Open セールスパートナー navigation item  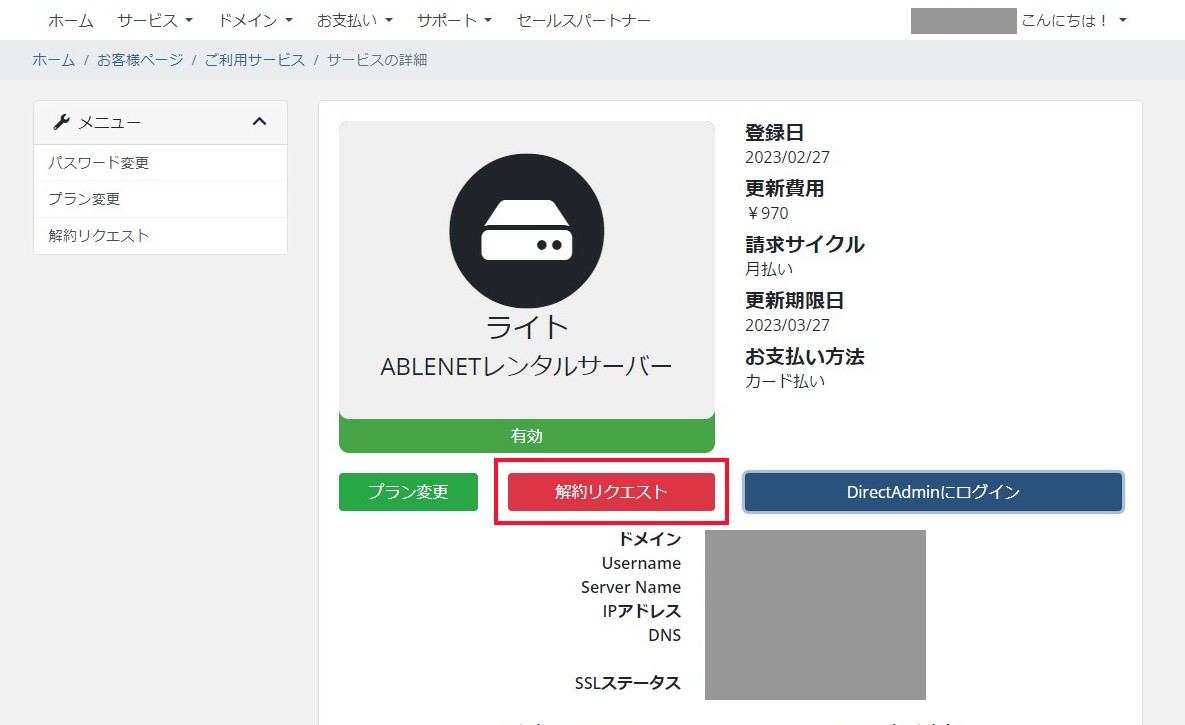click(583, 20)
